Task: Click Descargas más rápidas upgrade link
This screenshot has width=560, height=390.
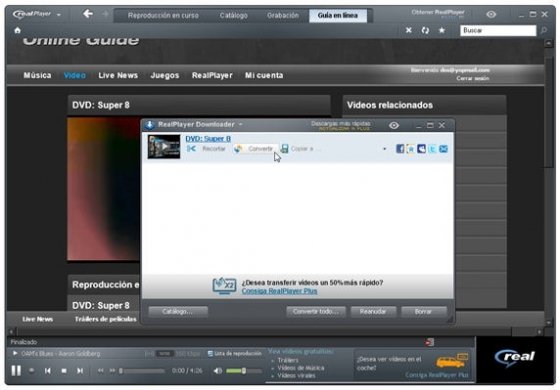Action: click(x=341, y=126)
